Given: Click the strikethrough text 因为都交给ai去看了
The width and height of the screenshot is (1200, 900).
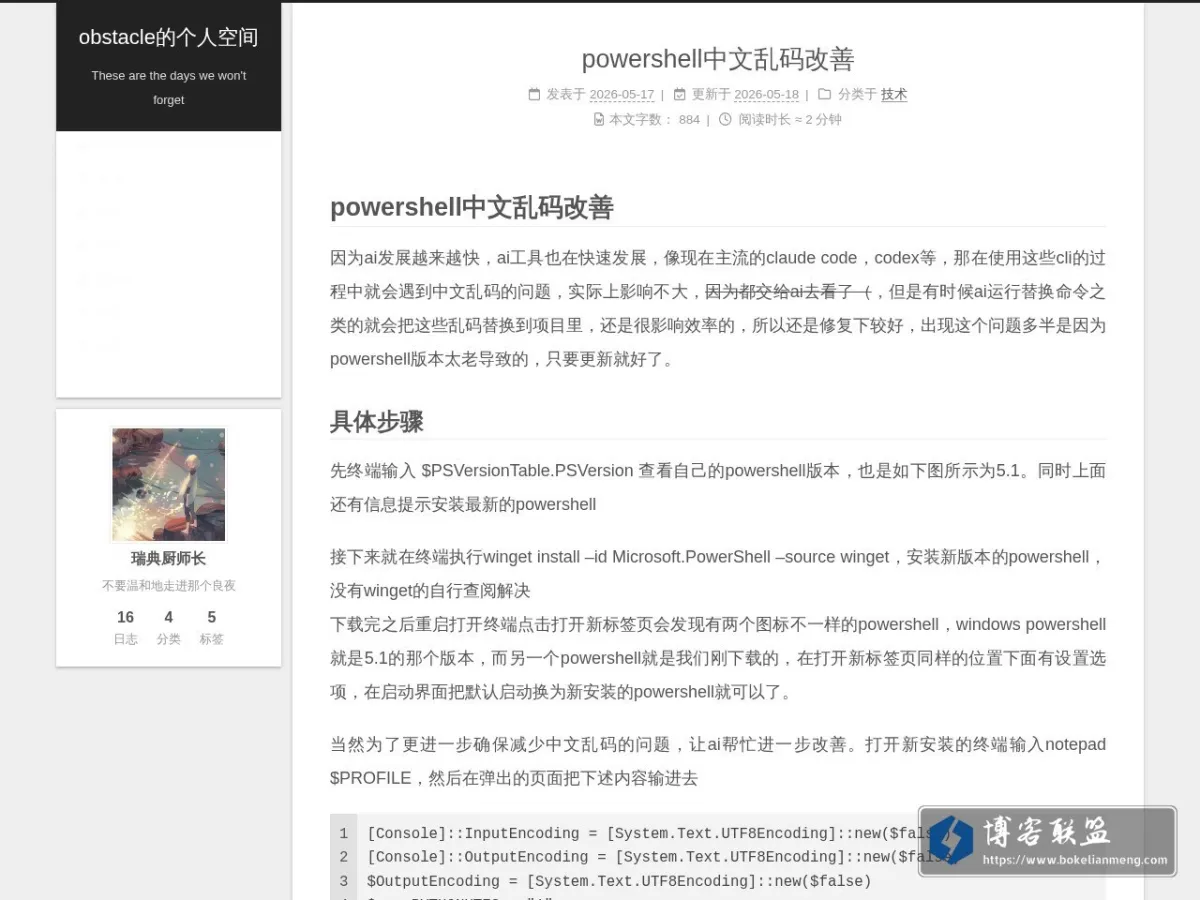Looking at the screenshot, I should point(788,292).
